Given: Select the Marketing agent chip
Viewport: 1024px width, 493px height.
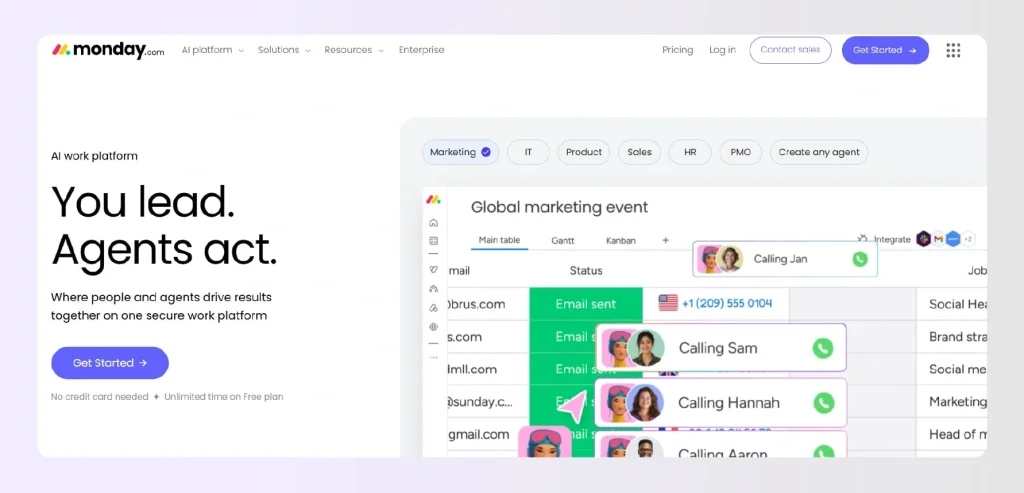Looking at the screenshot, I should click(460, 152).
